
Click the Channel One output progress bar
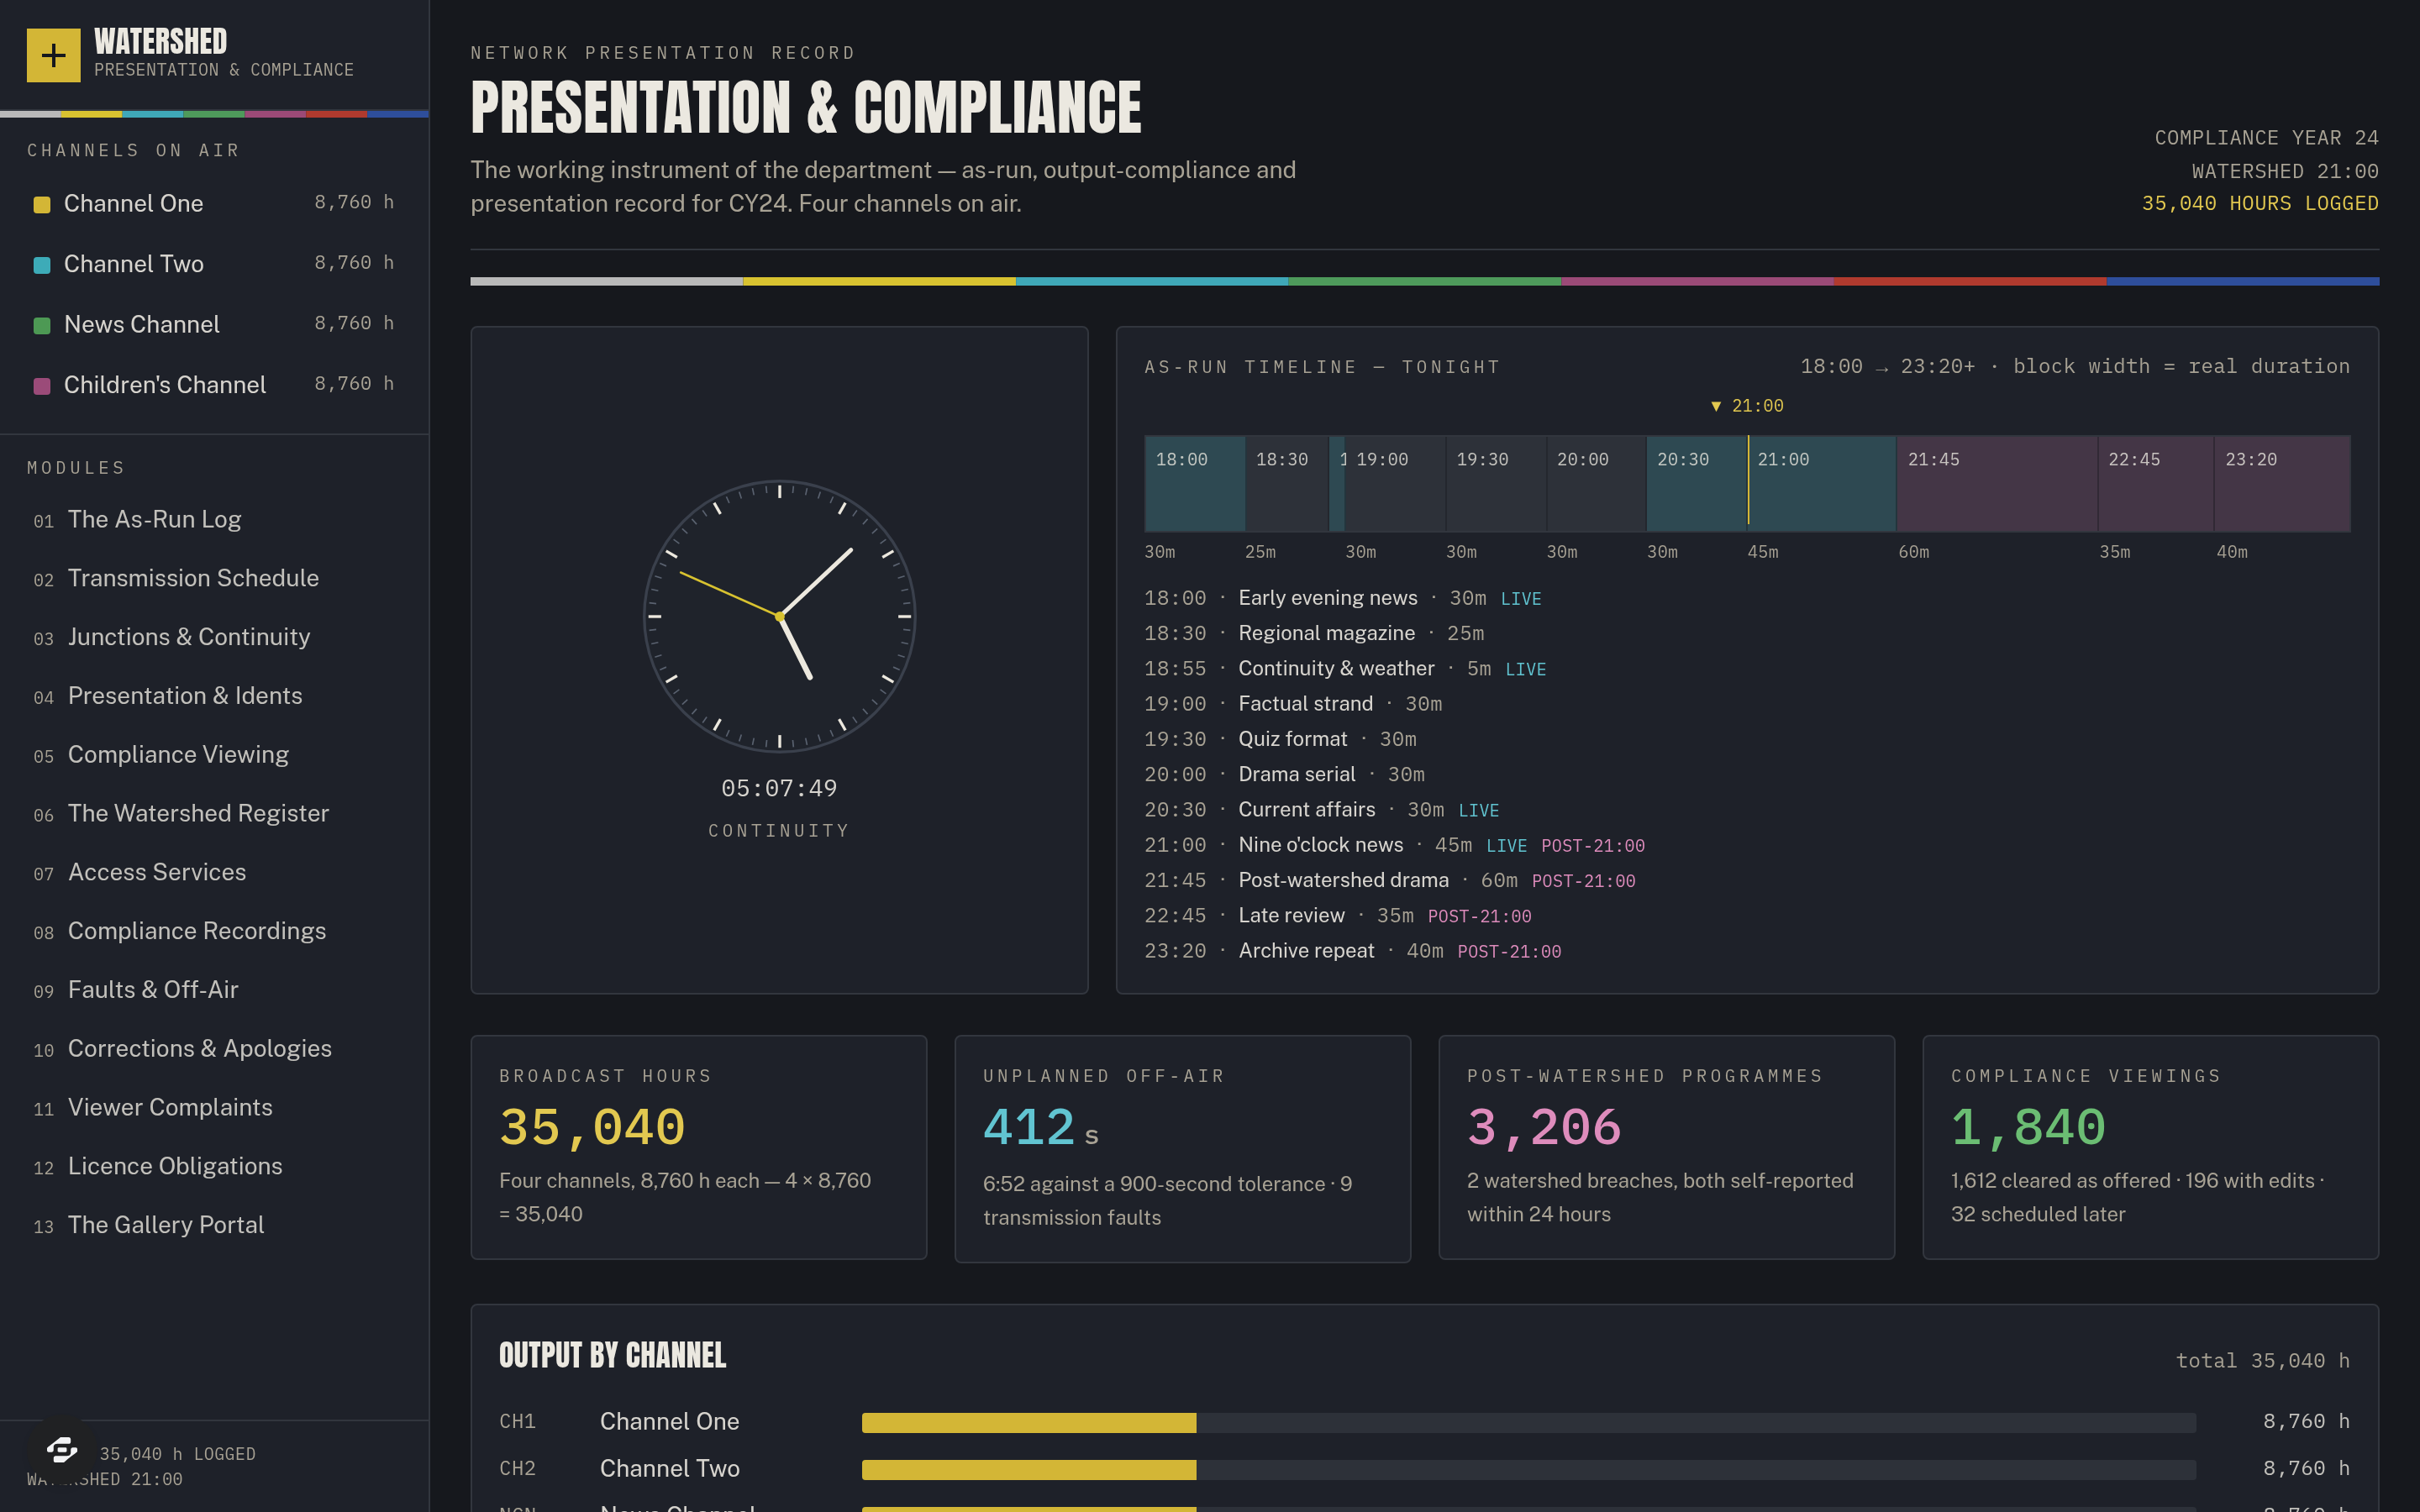point(1529,1422)
